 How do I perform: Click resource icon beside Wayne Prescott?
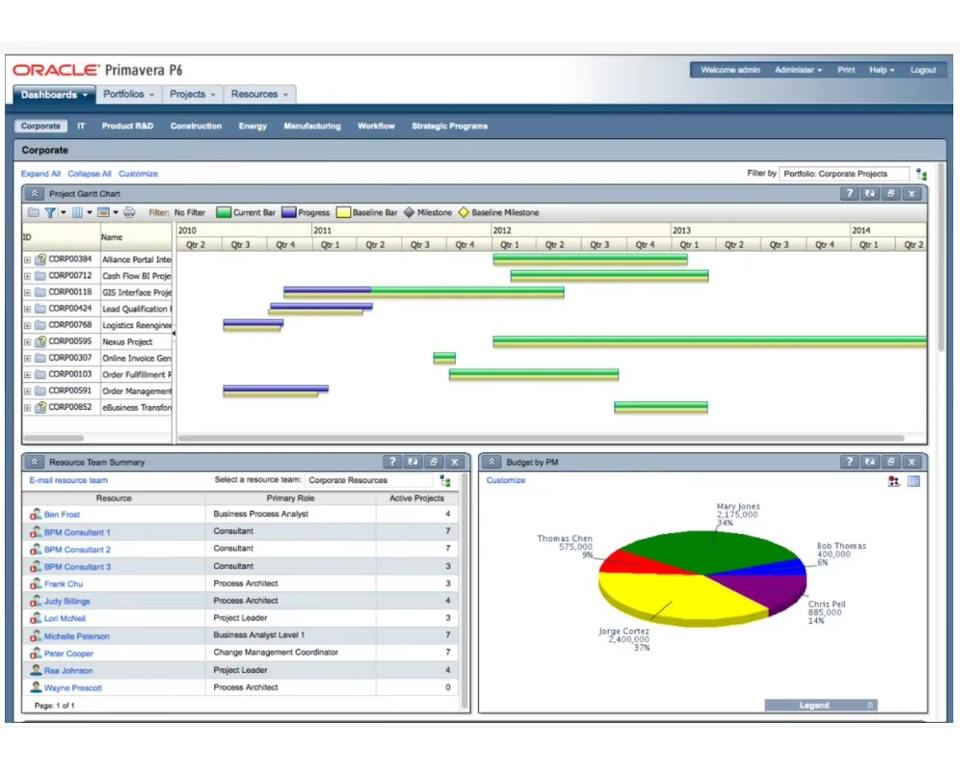(x=36, y=687)
